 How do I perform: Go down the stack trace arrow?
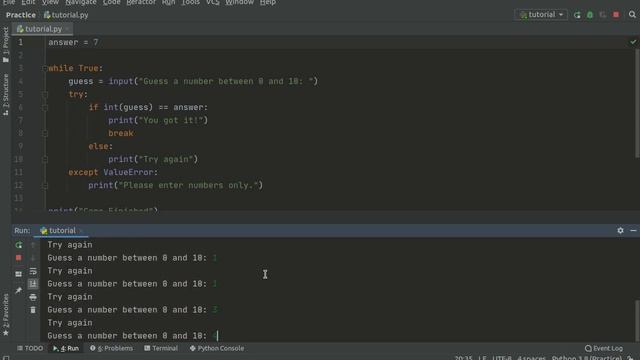coord(33,258)
